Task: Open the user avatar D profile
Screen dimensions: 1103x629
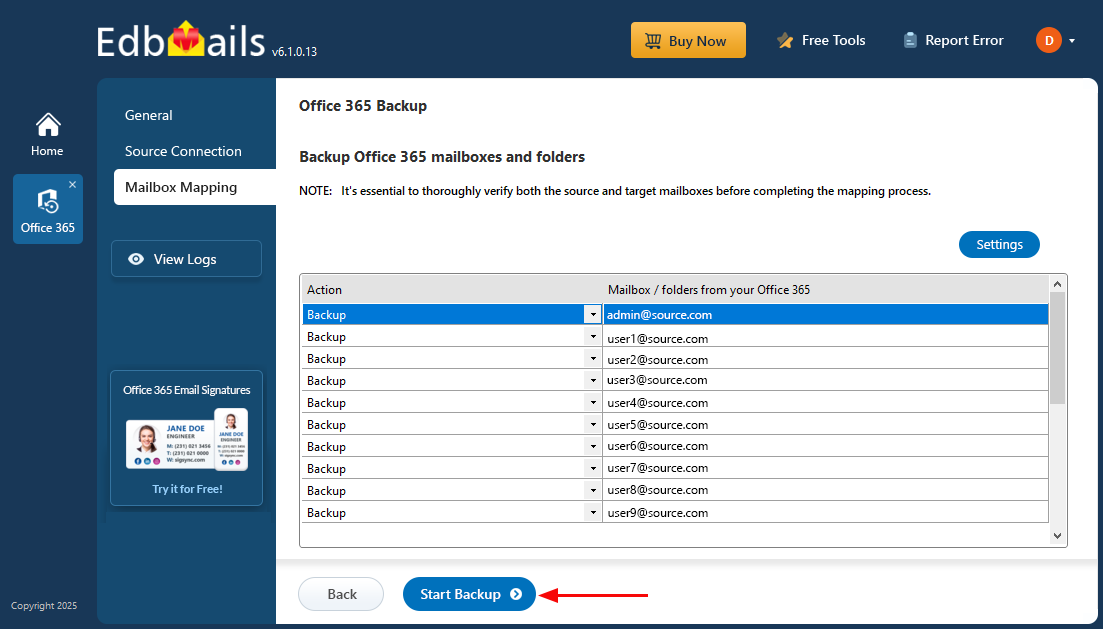Action: click(x=1048, y=40)
